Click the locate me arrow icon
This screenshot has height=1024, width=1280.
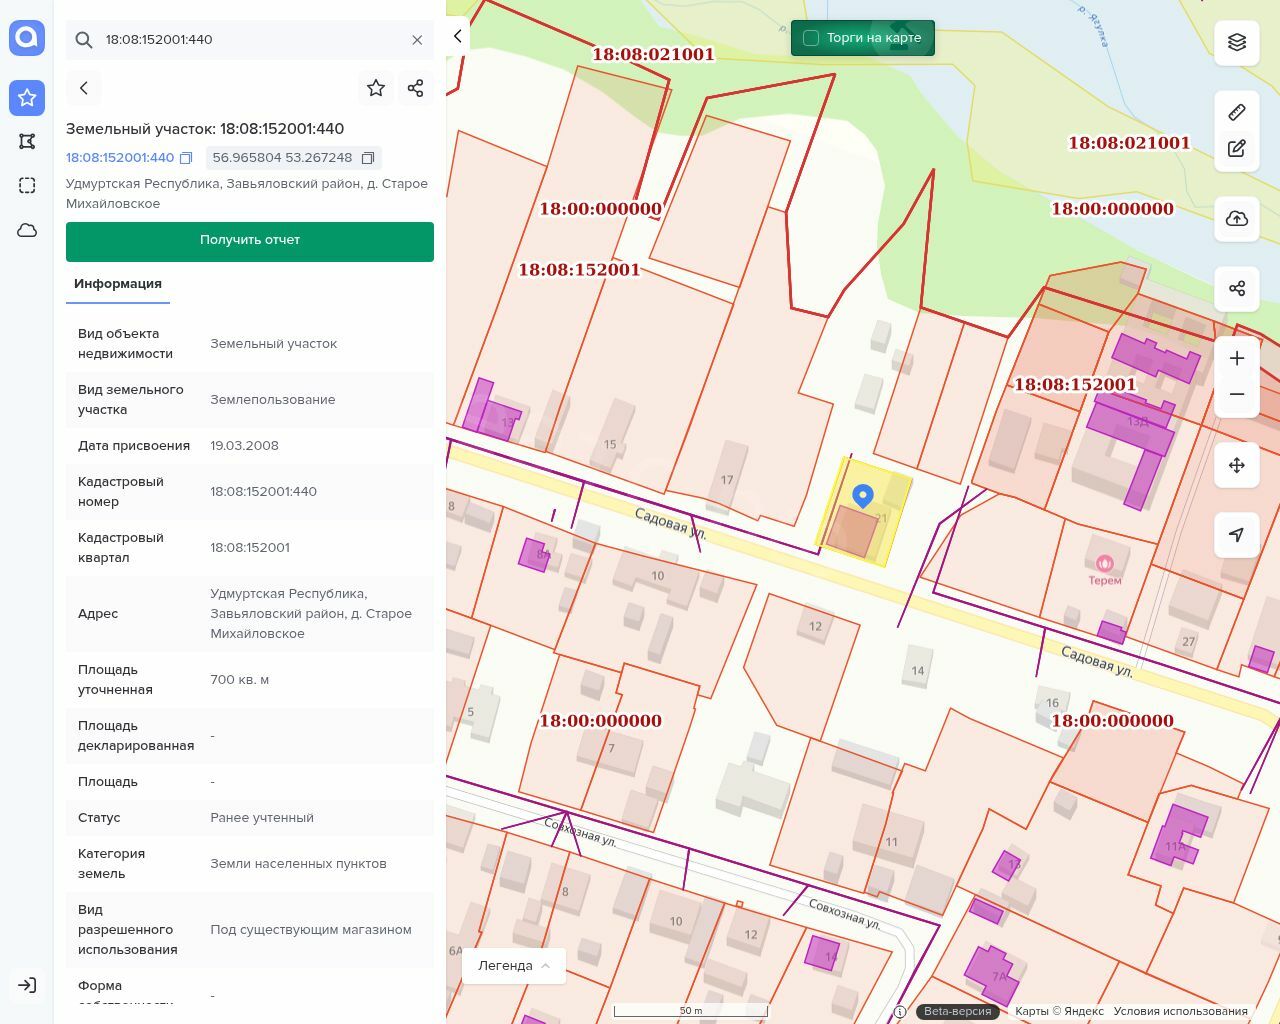click(1237, 535)
